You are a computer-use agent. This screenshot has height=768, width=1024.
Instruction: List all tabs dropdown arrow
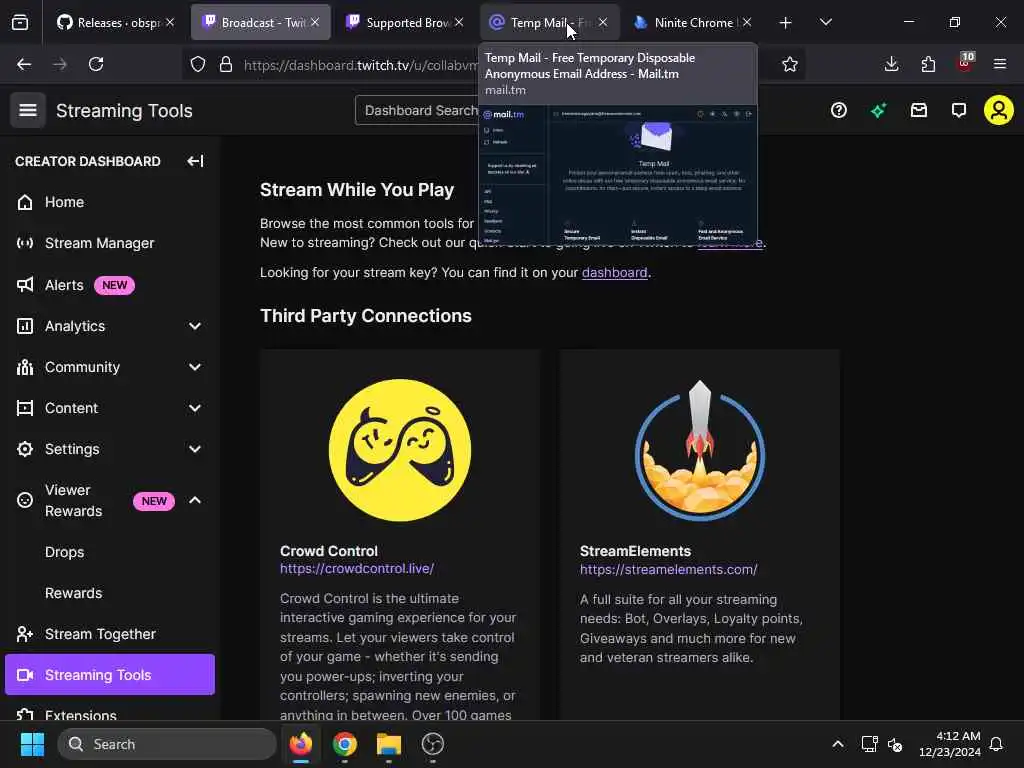[x=825, y=22]
